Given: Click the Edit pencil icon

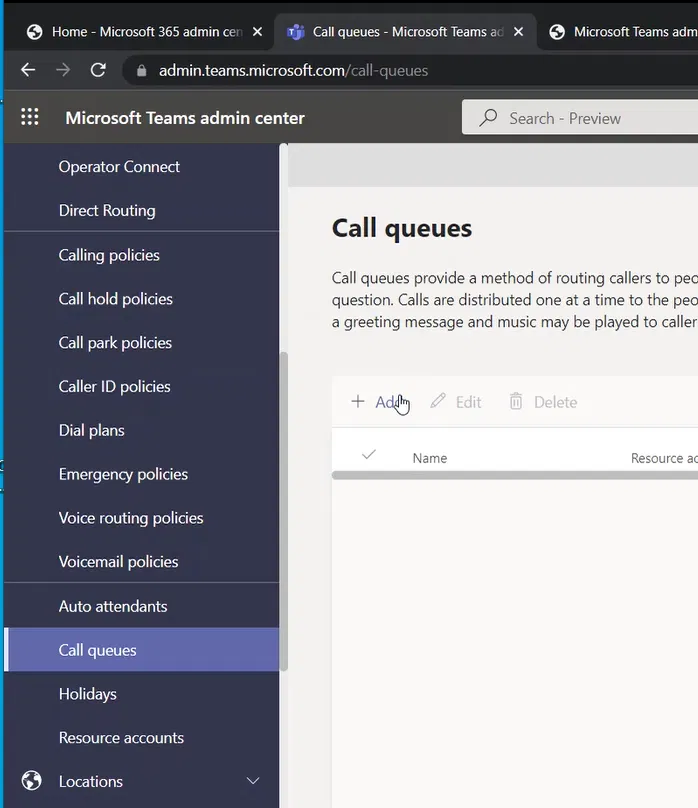Looking at the screenshot, I should point(438,402).
